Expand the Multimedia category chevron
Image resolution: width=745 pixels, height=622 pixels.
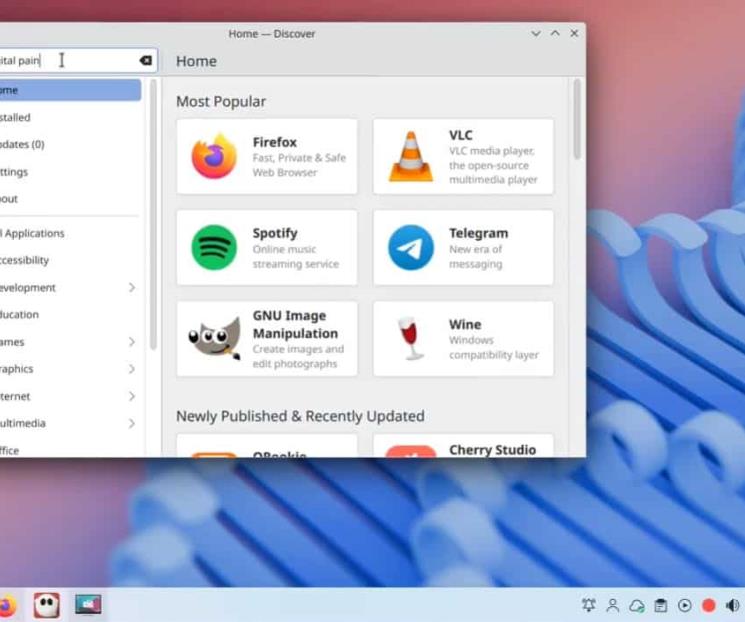click(x=132, y=423)
